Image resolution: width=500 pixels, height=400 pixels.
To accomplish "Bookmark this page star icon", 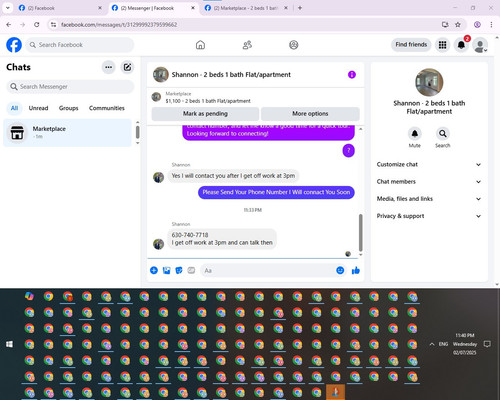I will coord(458,25).
